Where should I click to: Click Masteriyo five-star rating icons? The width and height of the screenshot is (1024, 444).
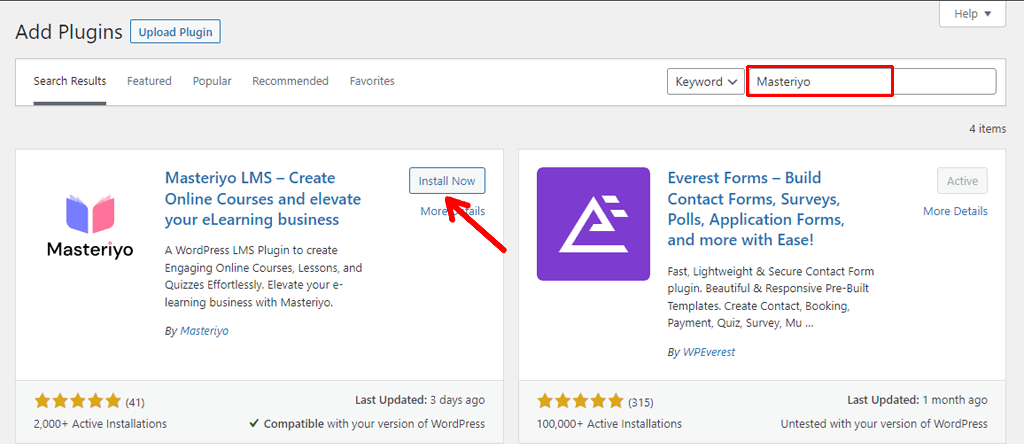pyautogui.click(x=77, y=402)
